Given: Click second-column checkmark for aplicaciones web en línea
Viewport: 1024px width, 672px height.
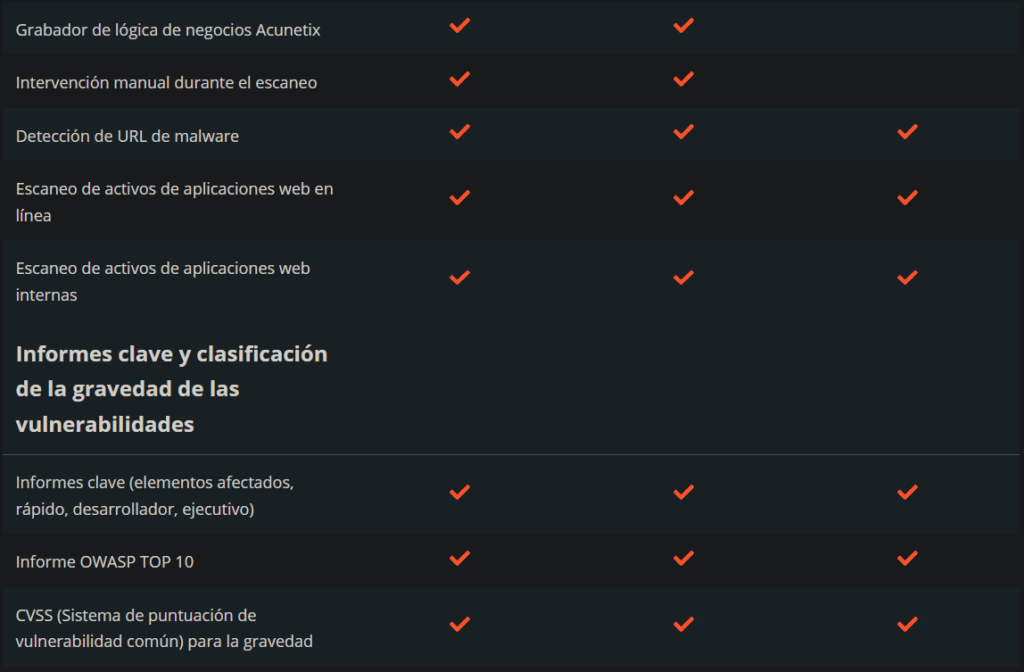Looking at the screenshot, I should [x=684, y=198].
